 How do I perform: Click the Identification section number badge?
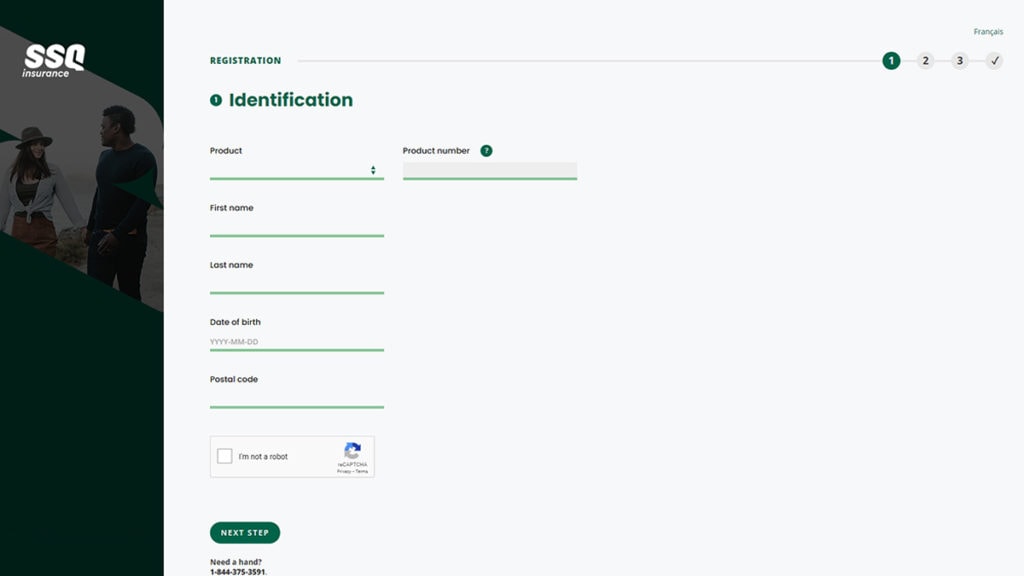(x=218, y=99)
